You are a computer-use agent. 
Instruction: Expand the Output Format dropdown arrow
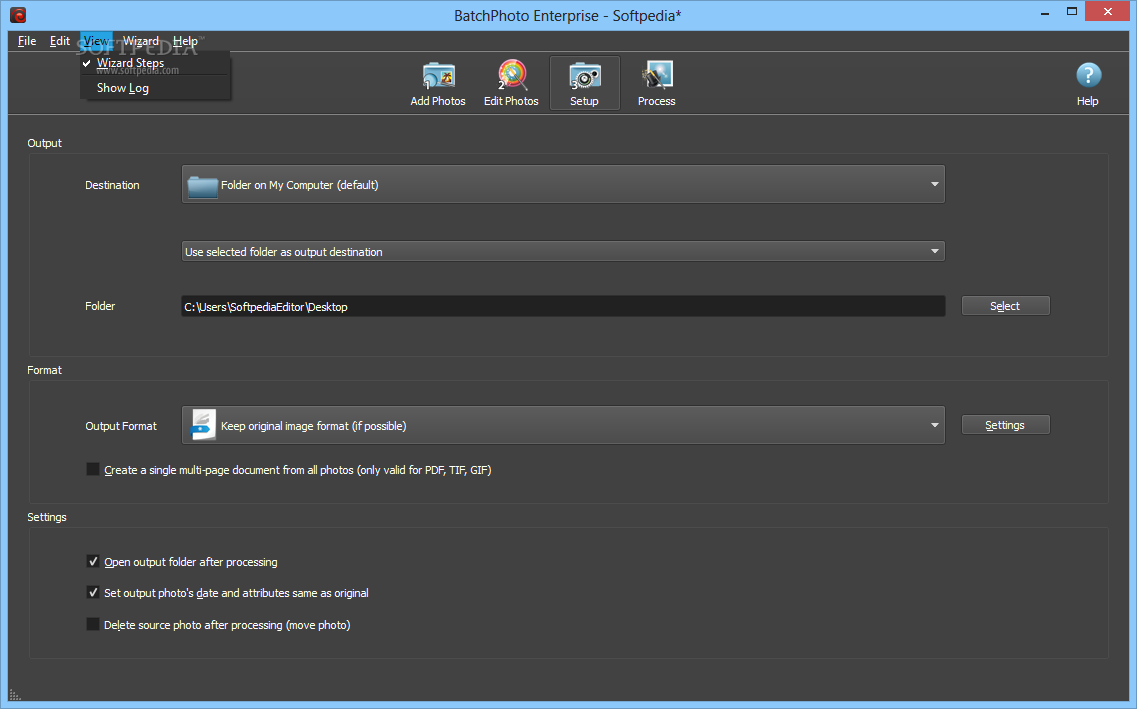coord(935,426)
